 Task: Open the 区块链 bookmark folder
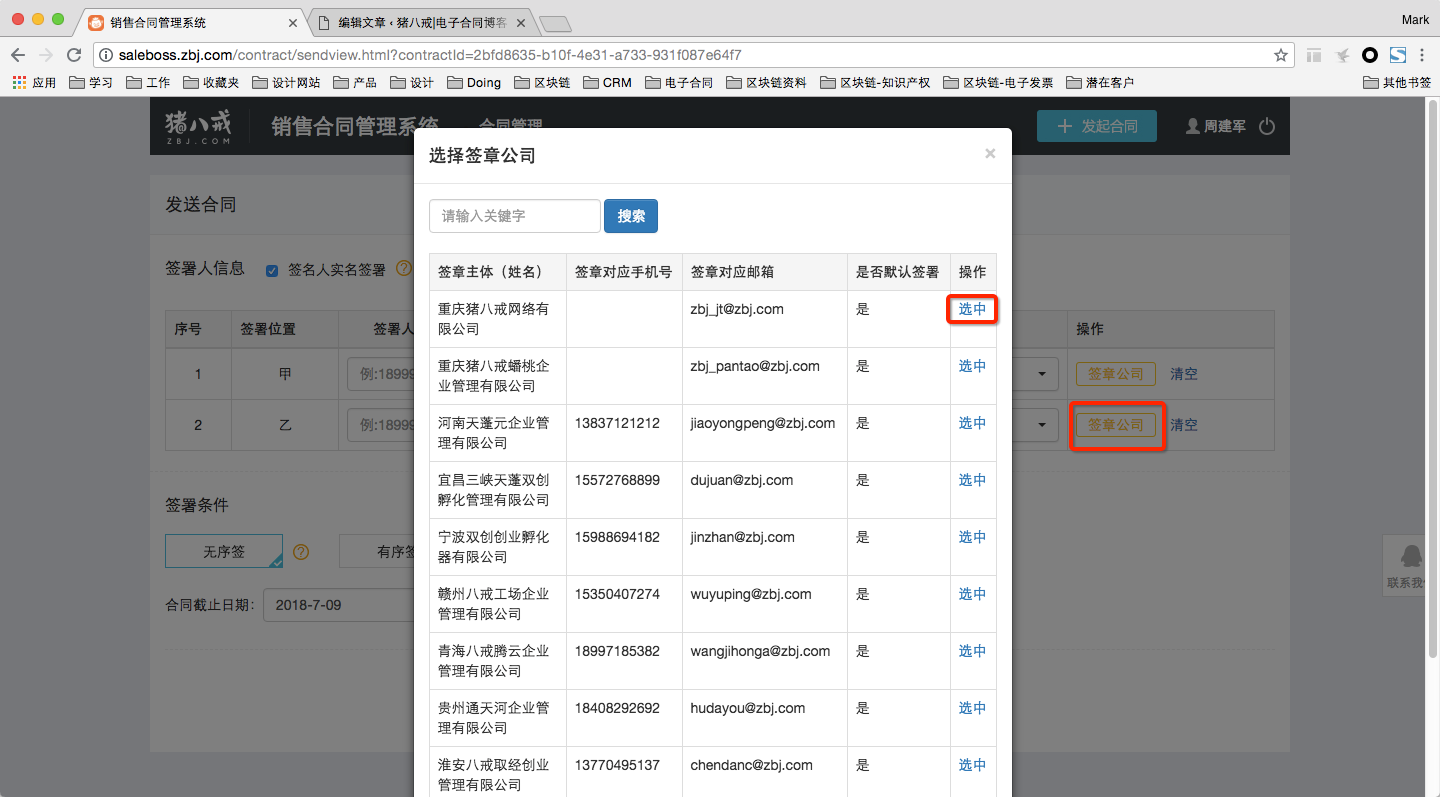click(x=540, y=83)
